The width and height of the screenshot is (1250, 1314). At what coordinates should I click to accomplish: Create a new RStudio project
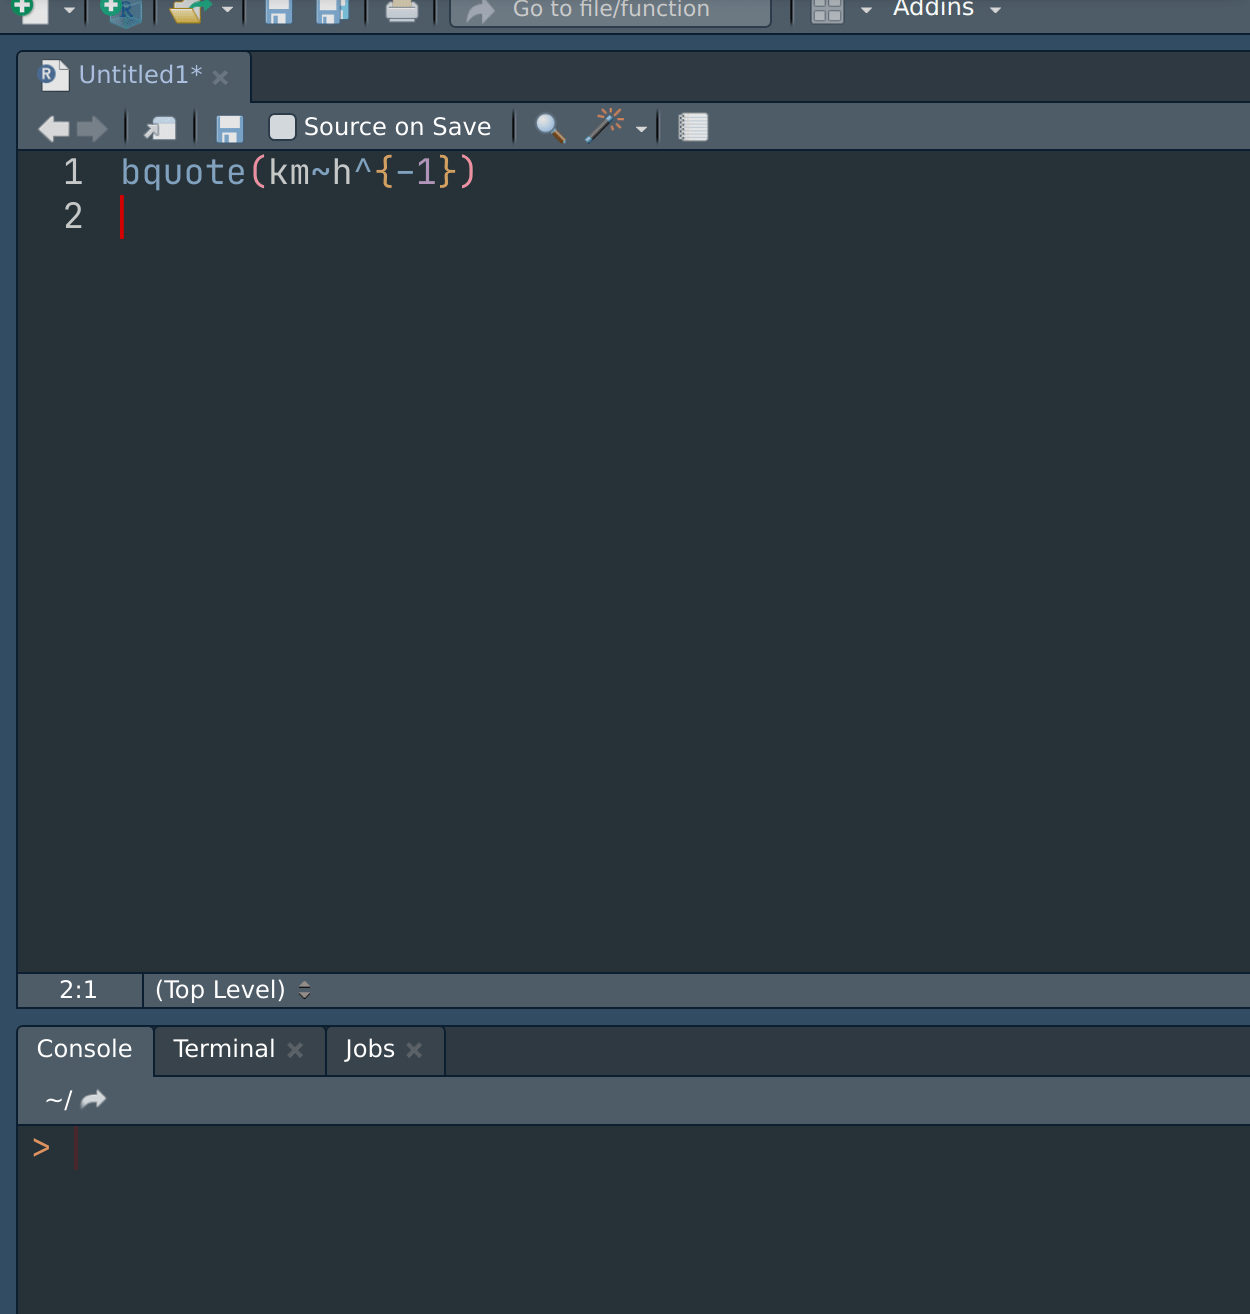click(x=121, y=12)
